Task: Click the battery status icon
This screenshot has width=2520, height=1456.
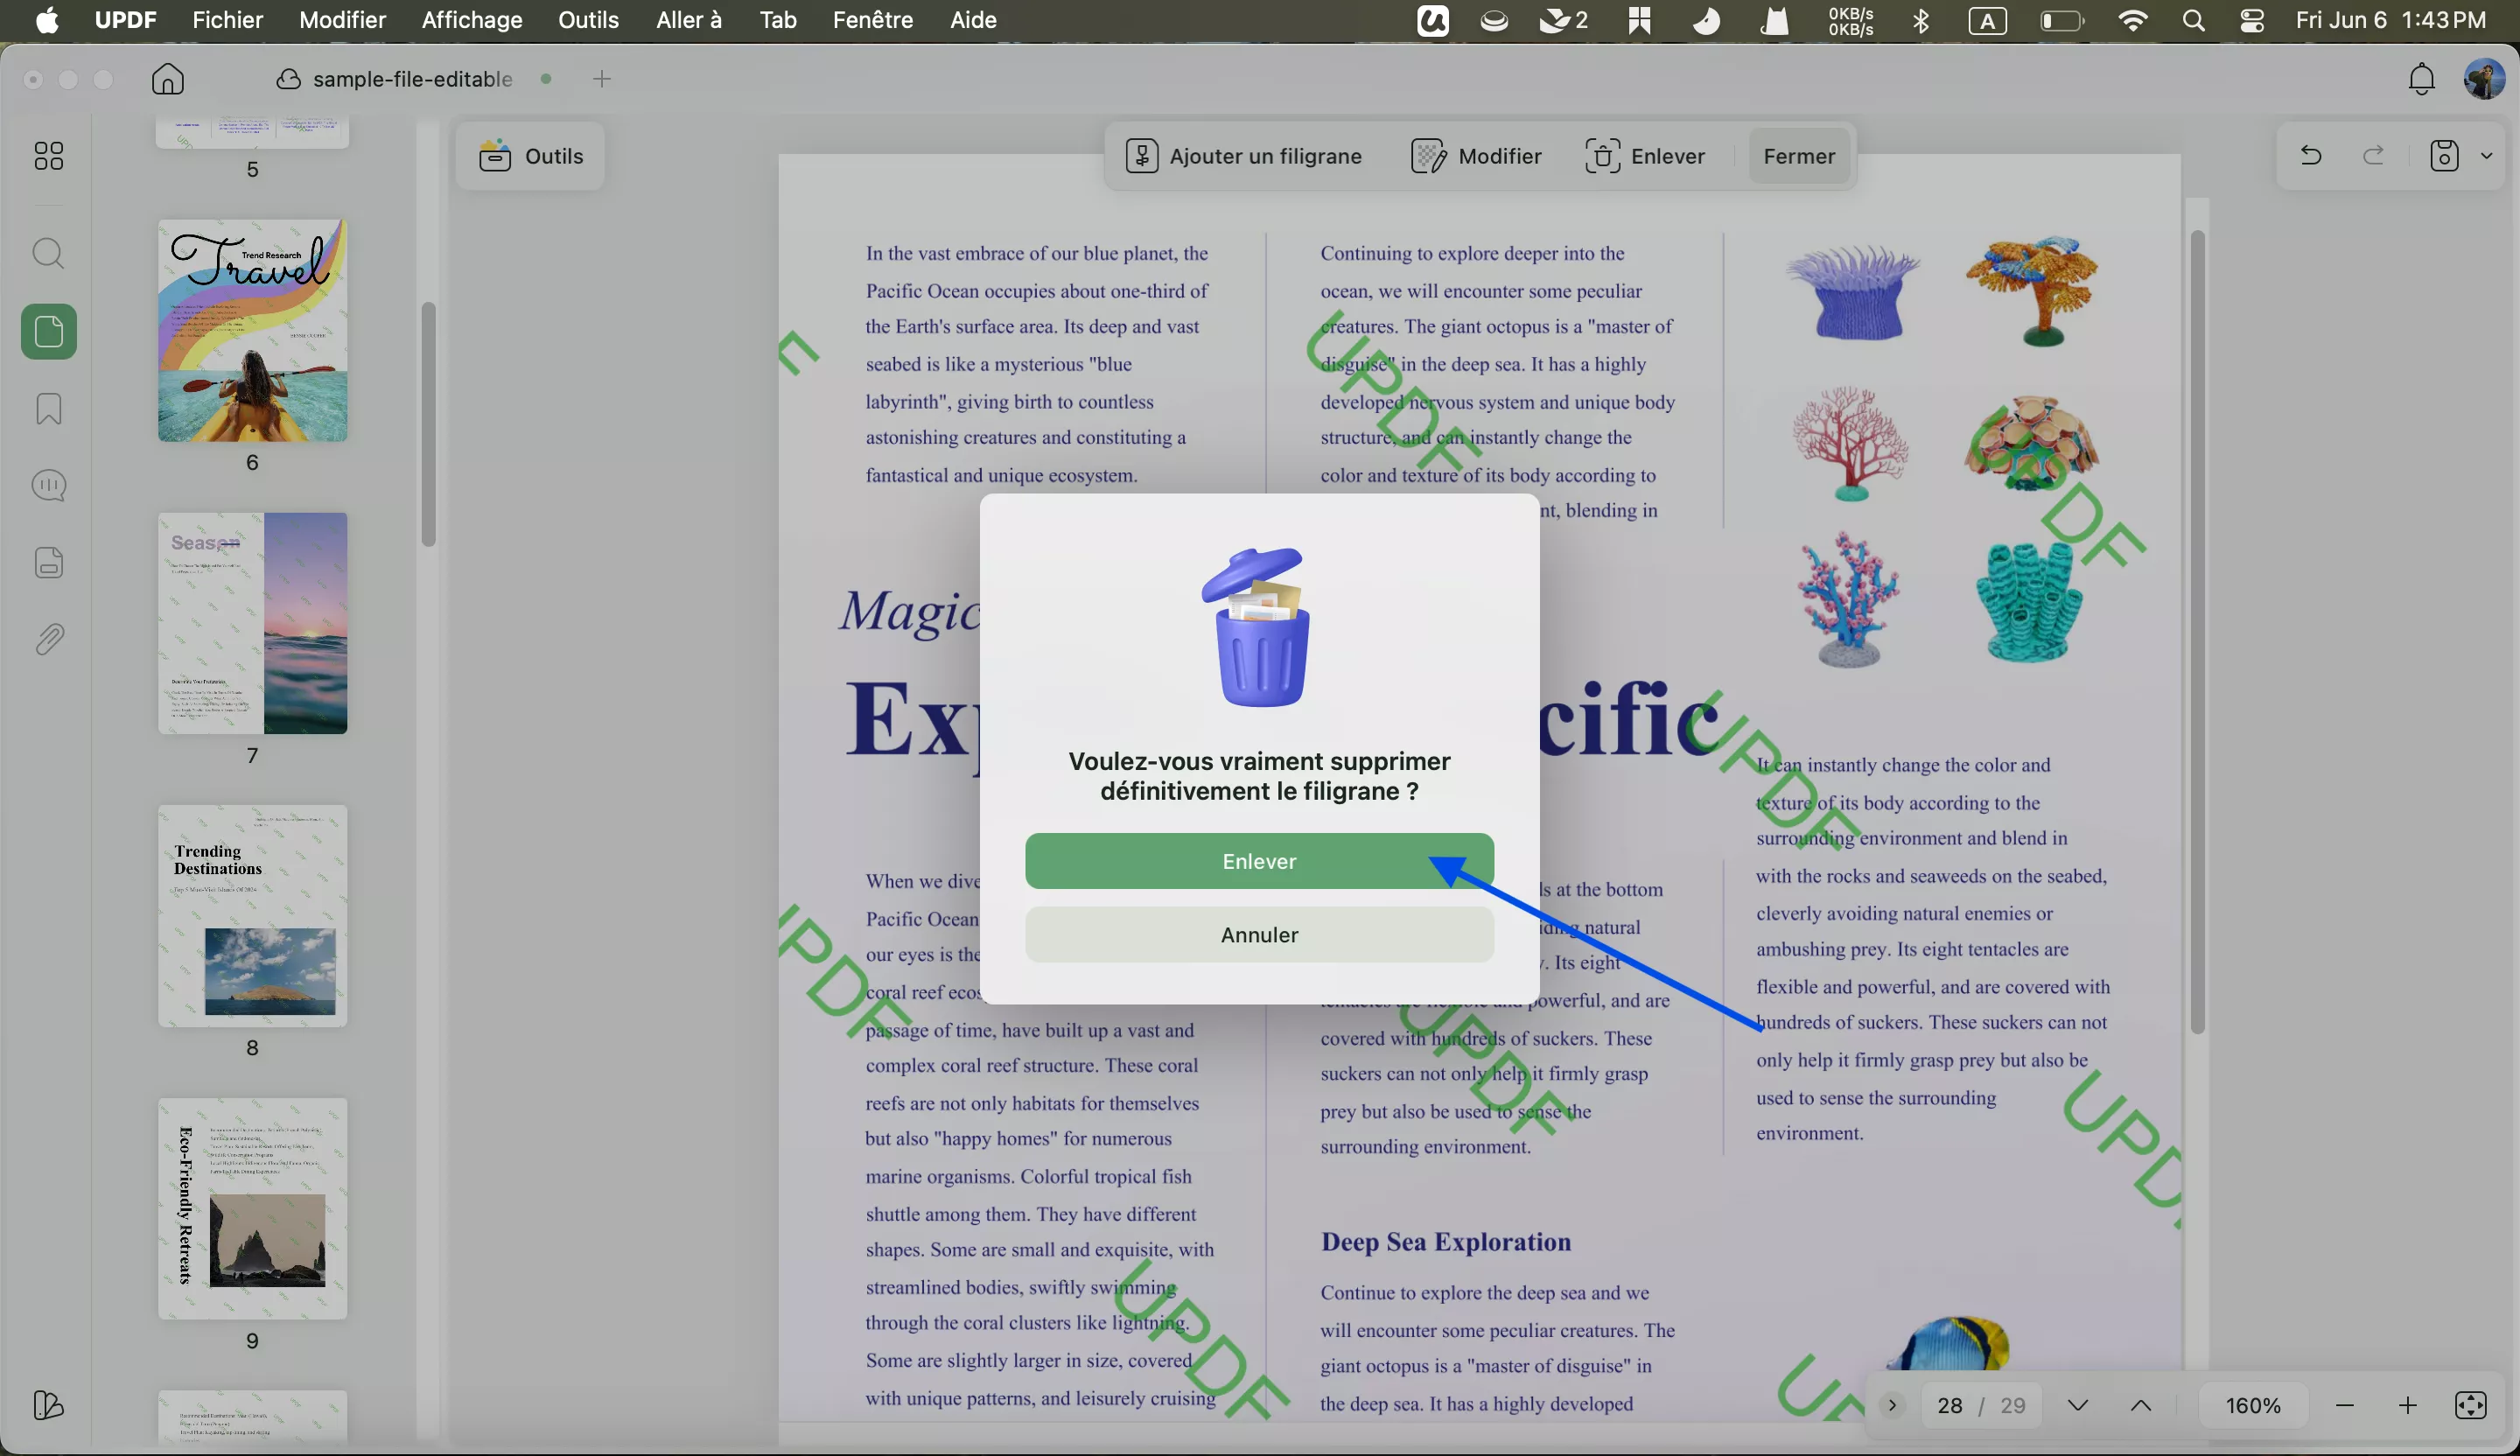Action: (2061, 21)
